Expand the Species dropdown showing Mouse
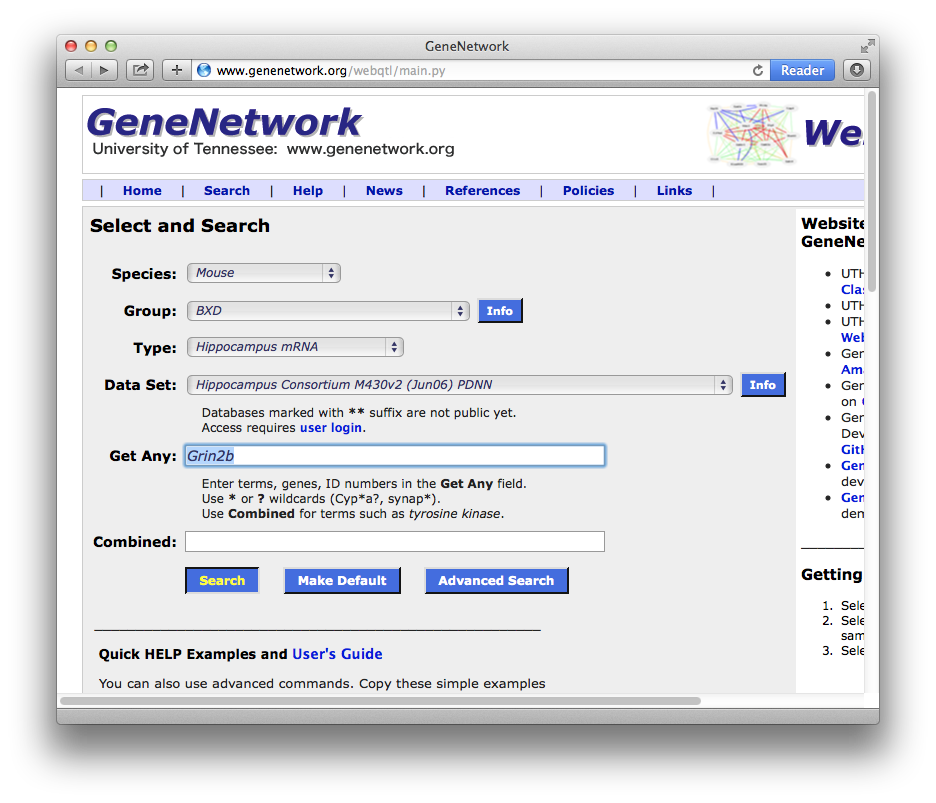This screenshot has height=803, width=936. pos(264,273)
